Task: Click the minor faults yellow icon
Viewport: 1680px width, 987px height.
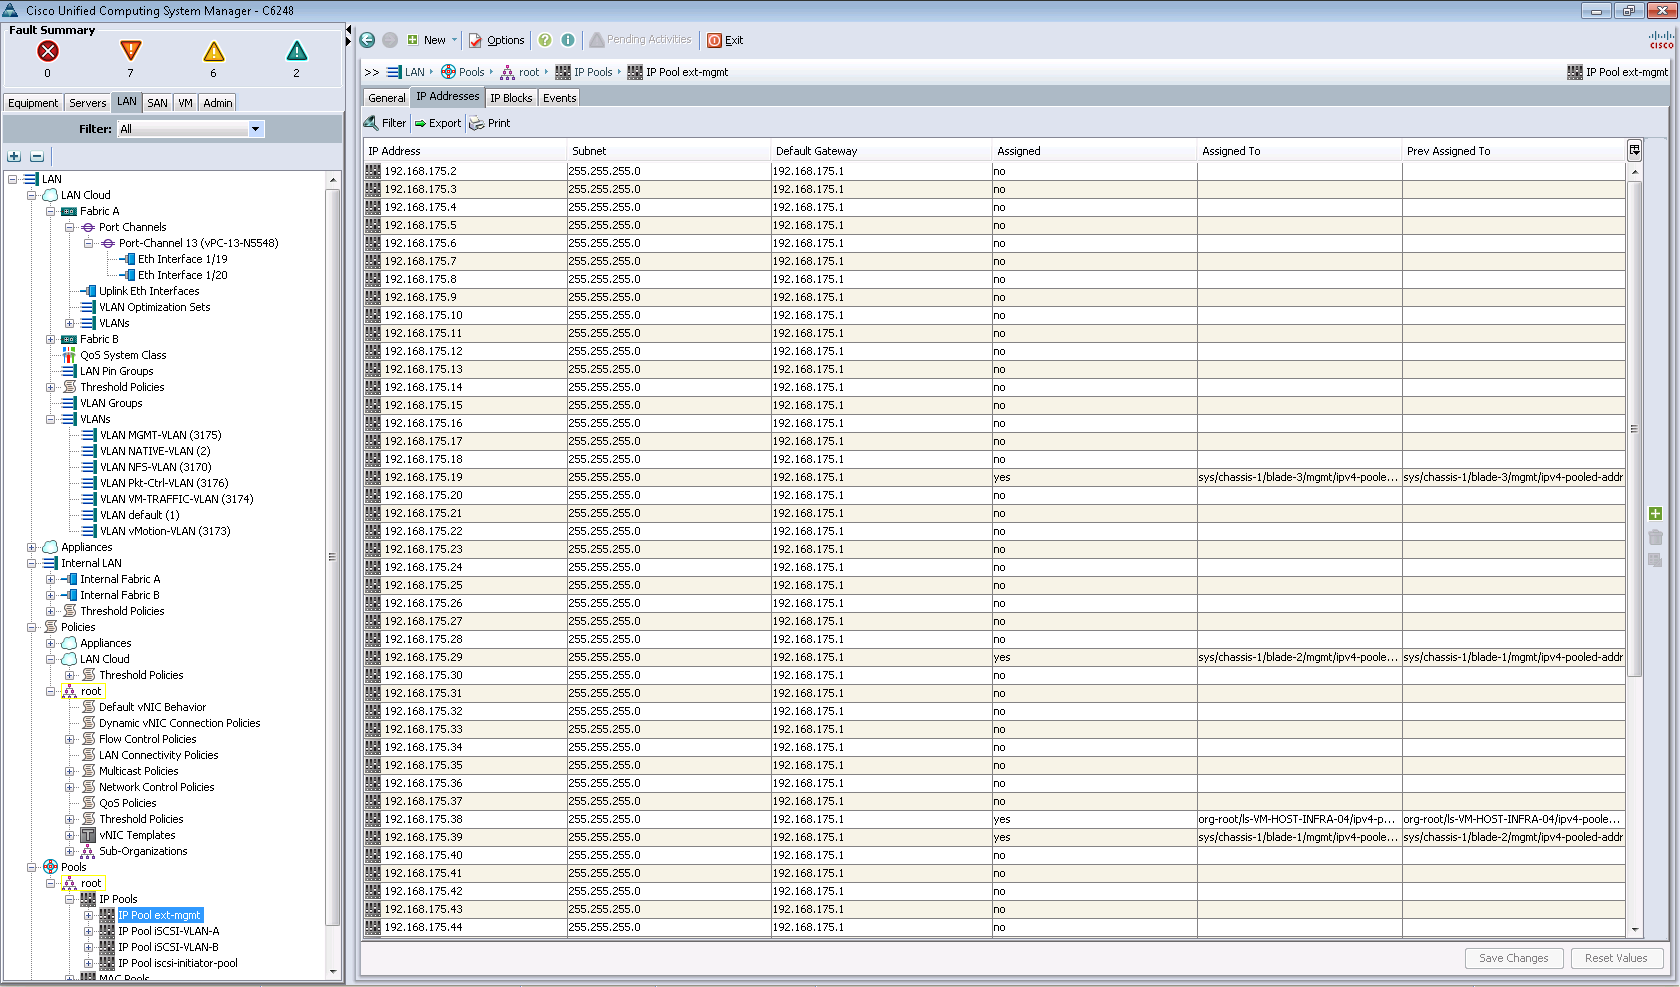Action: (x=213, y=51)
